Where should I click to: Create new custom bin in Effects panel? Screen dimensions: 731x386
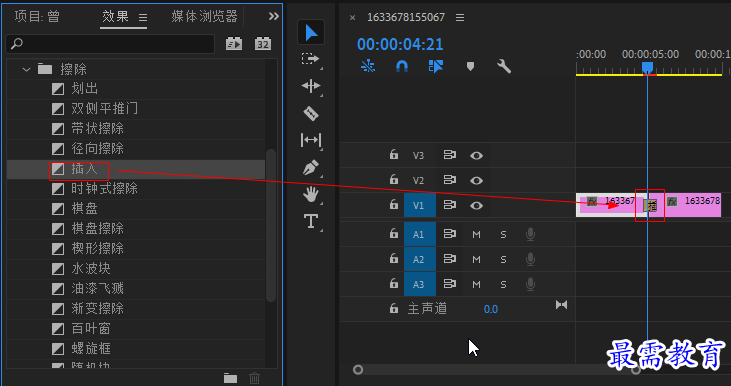(x=230, y=378)
